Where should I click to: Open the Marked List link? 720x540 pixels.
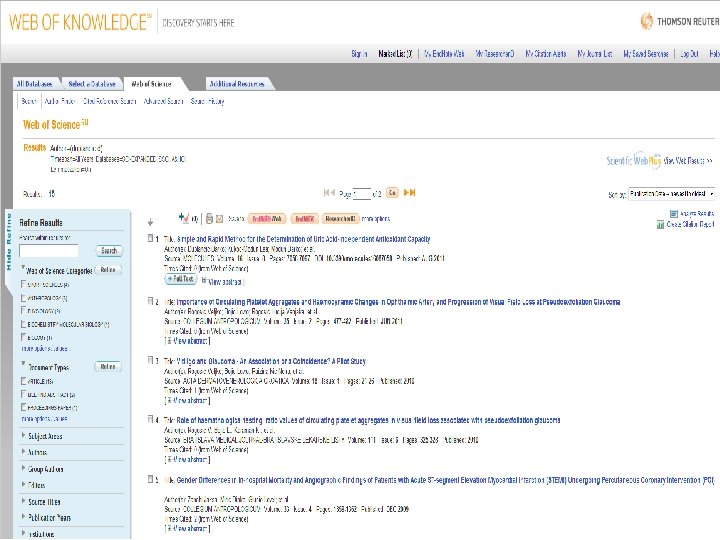tap(395, 54)
